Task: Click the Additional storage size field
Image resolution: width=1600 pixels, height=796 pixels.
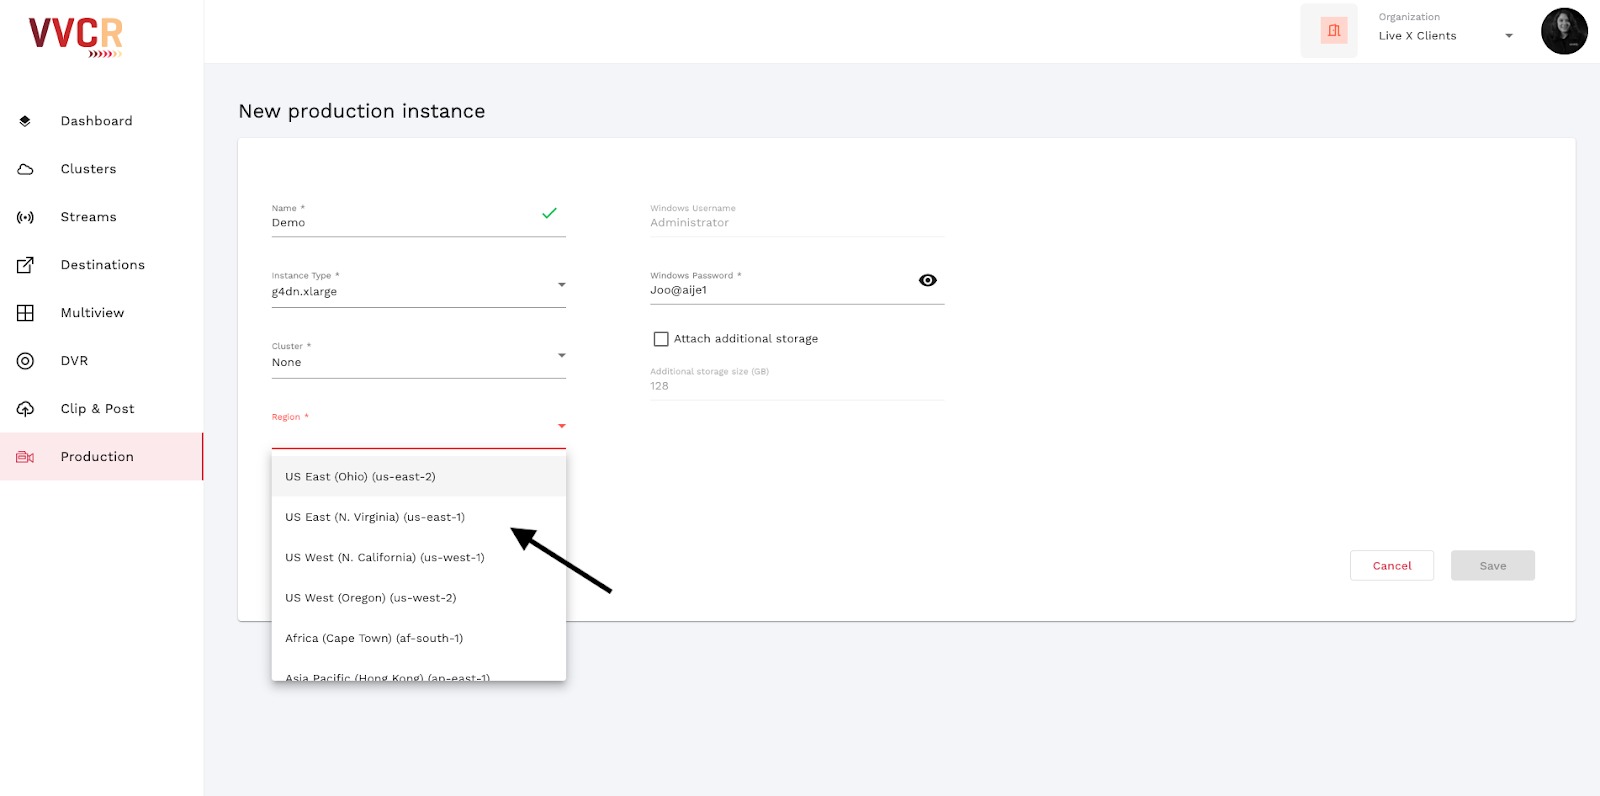Action: [797, 382]
